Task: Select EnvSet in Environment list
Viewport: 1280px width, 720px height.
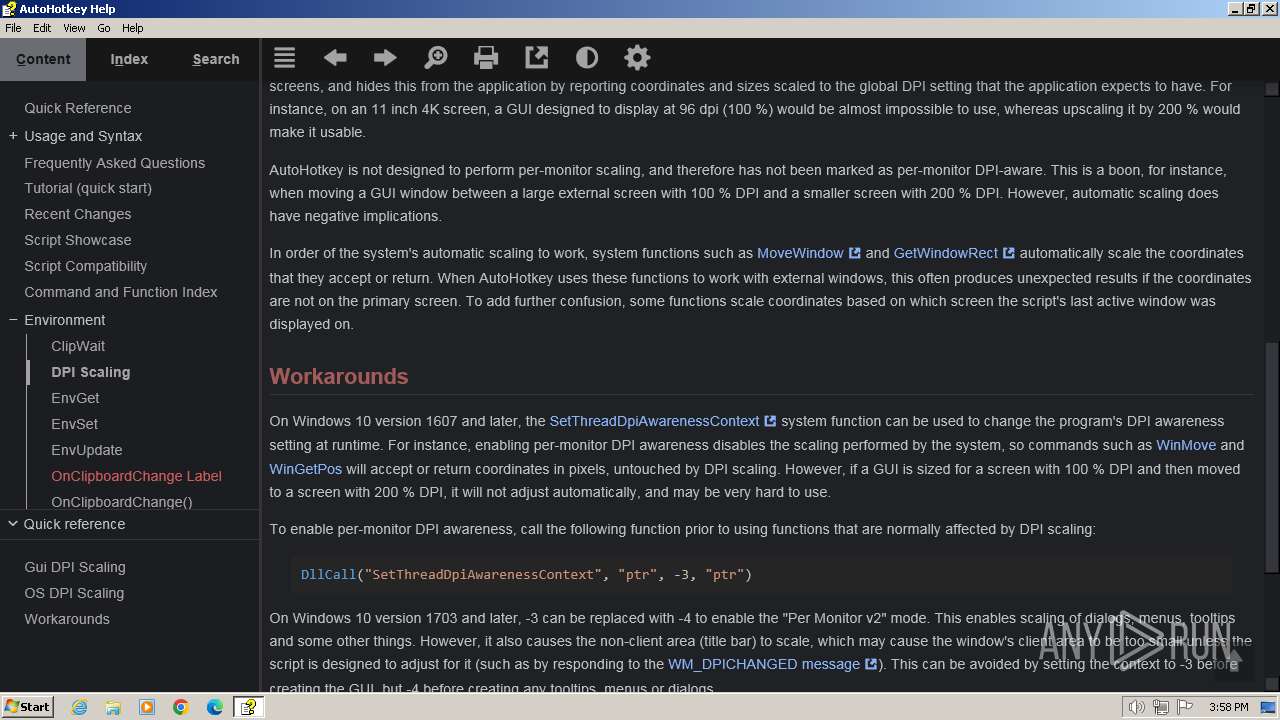Action: click(75, 424)
